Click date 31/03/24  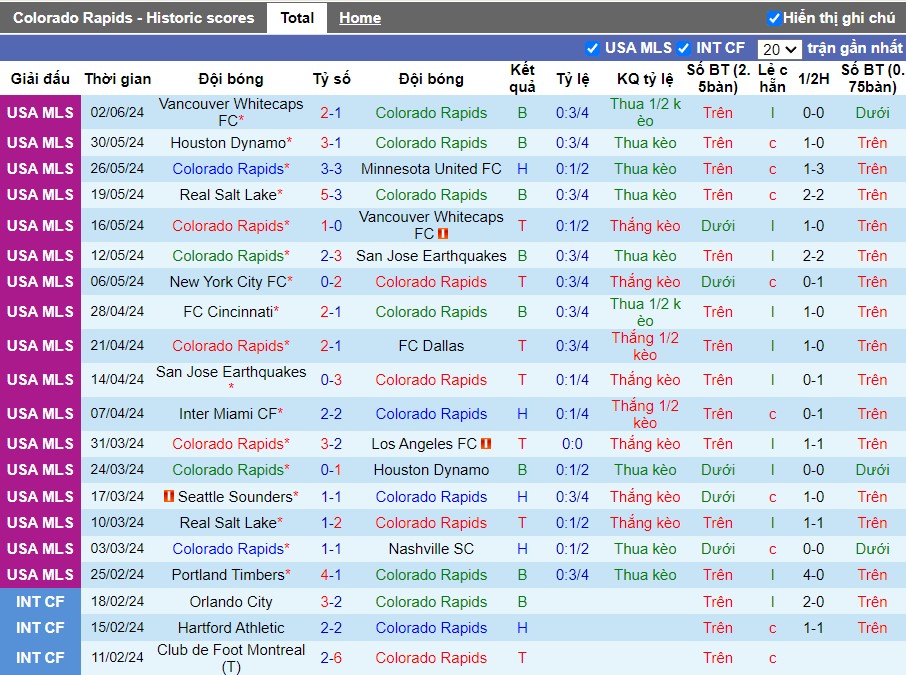tap(117, 444)
